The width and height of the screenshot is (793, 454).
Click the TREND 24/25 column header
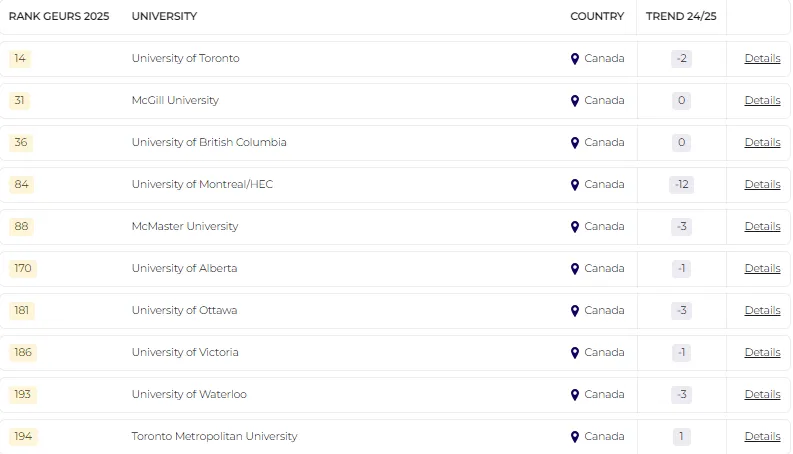pos(679,16)
